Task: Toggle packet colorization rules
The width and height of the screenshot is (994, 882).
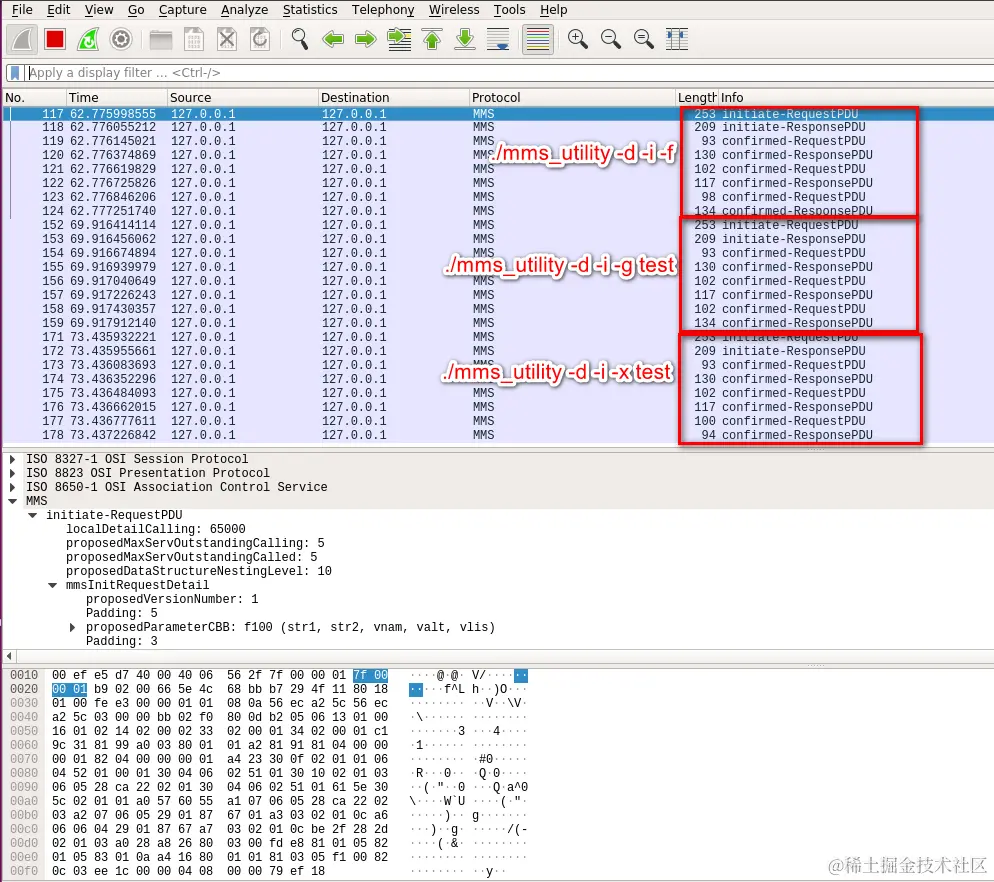Action: (538, 39)
